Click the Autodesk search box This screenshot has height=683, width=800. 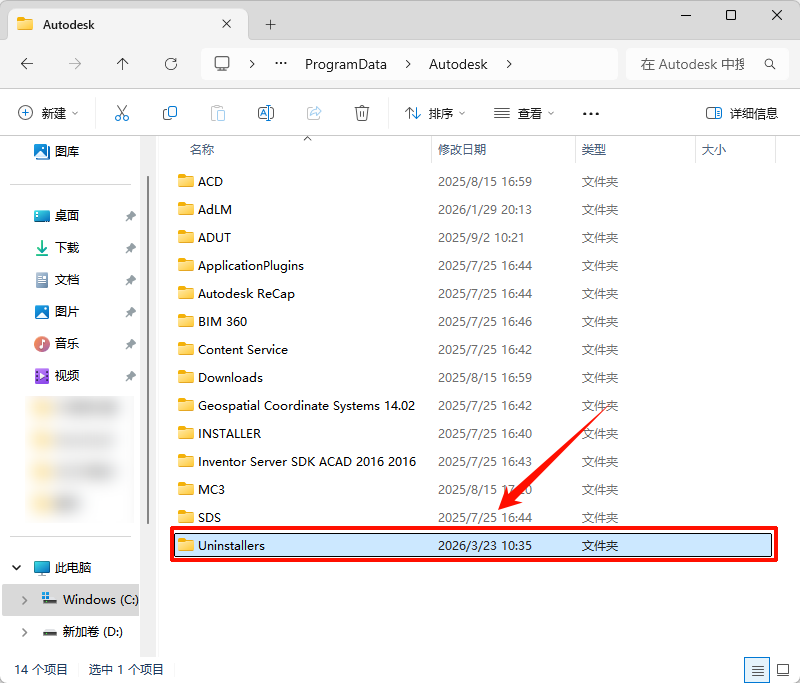coord(700,64)
